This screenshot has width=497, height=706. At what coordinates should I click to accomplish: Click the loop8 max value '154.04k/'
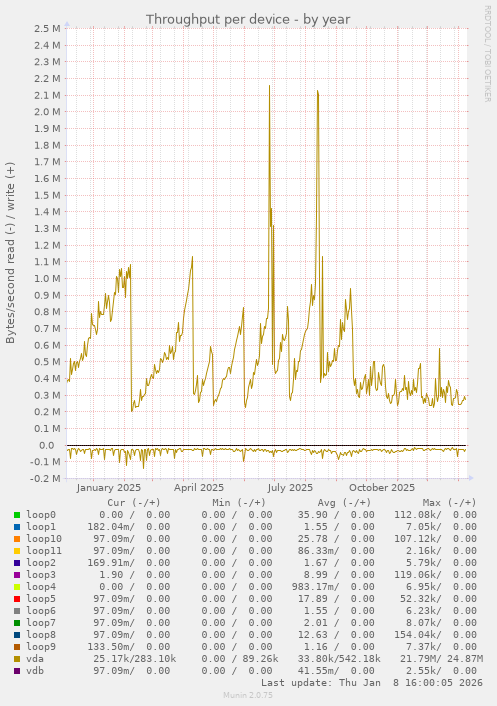(x=418, y=635)
